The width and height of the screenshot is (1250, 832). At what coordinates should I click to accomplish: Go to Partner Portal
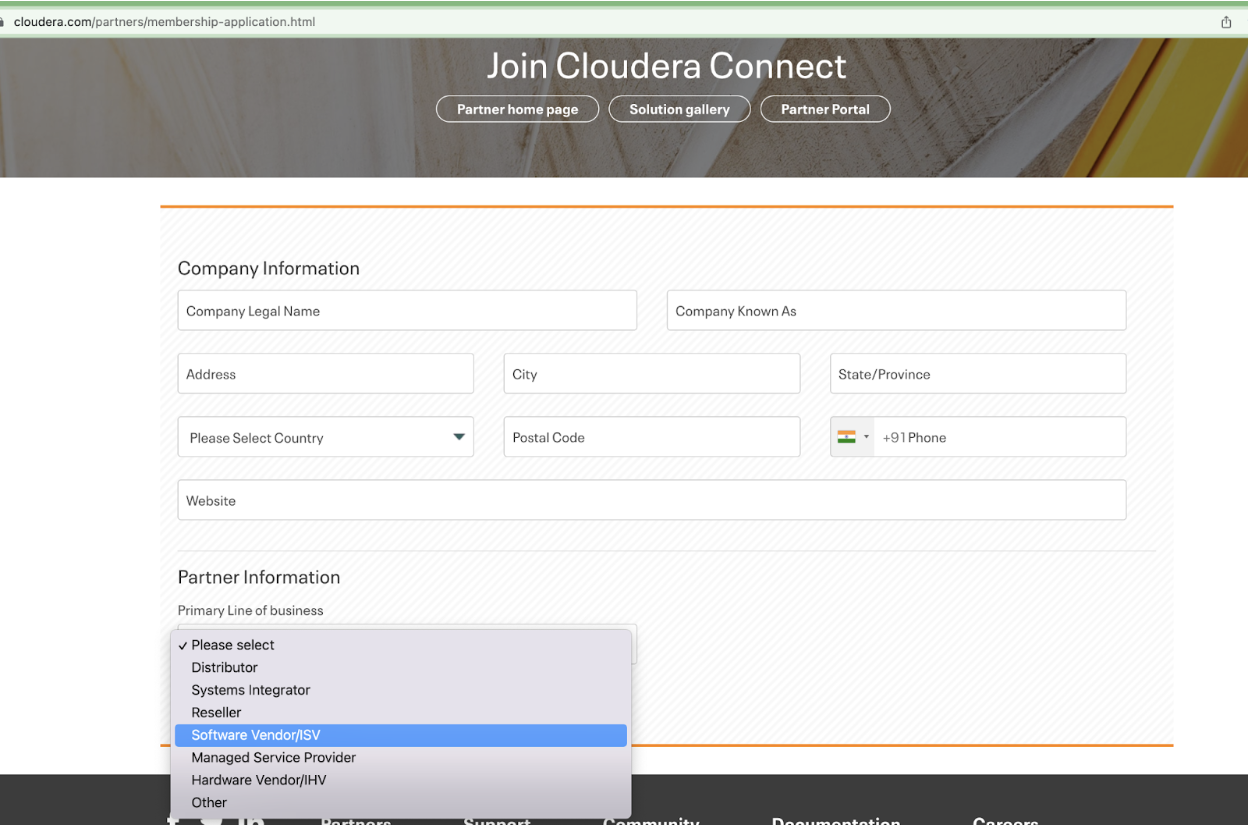tap(825, 109)
